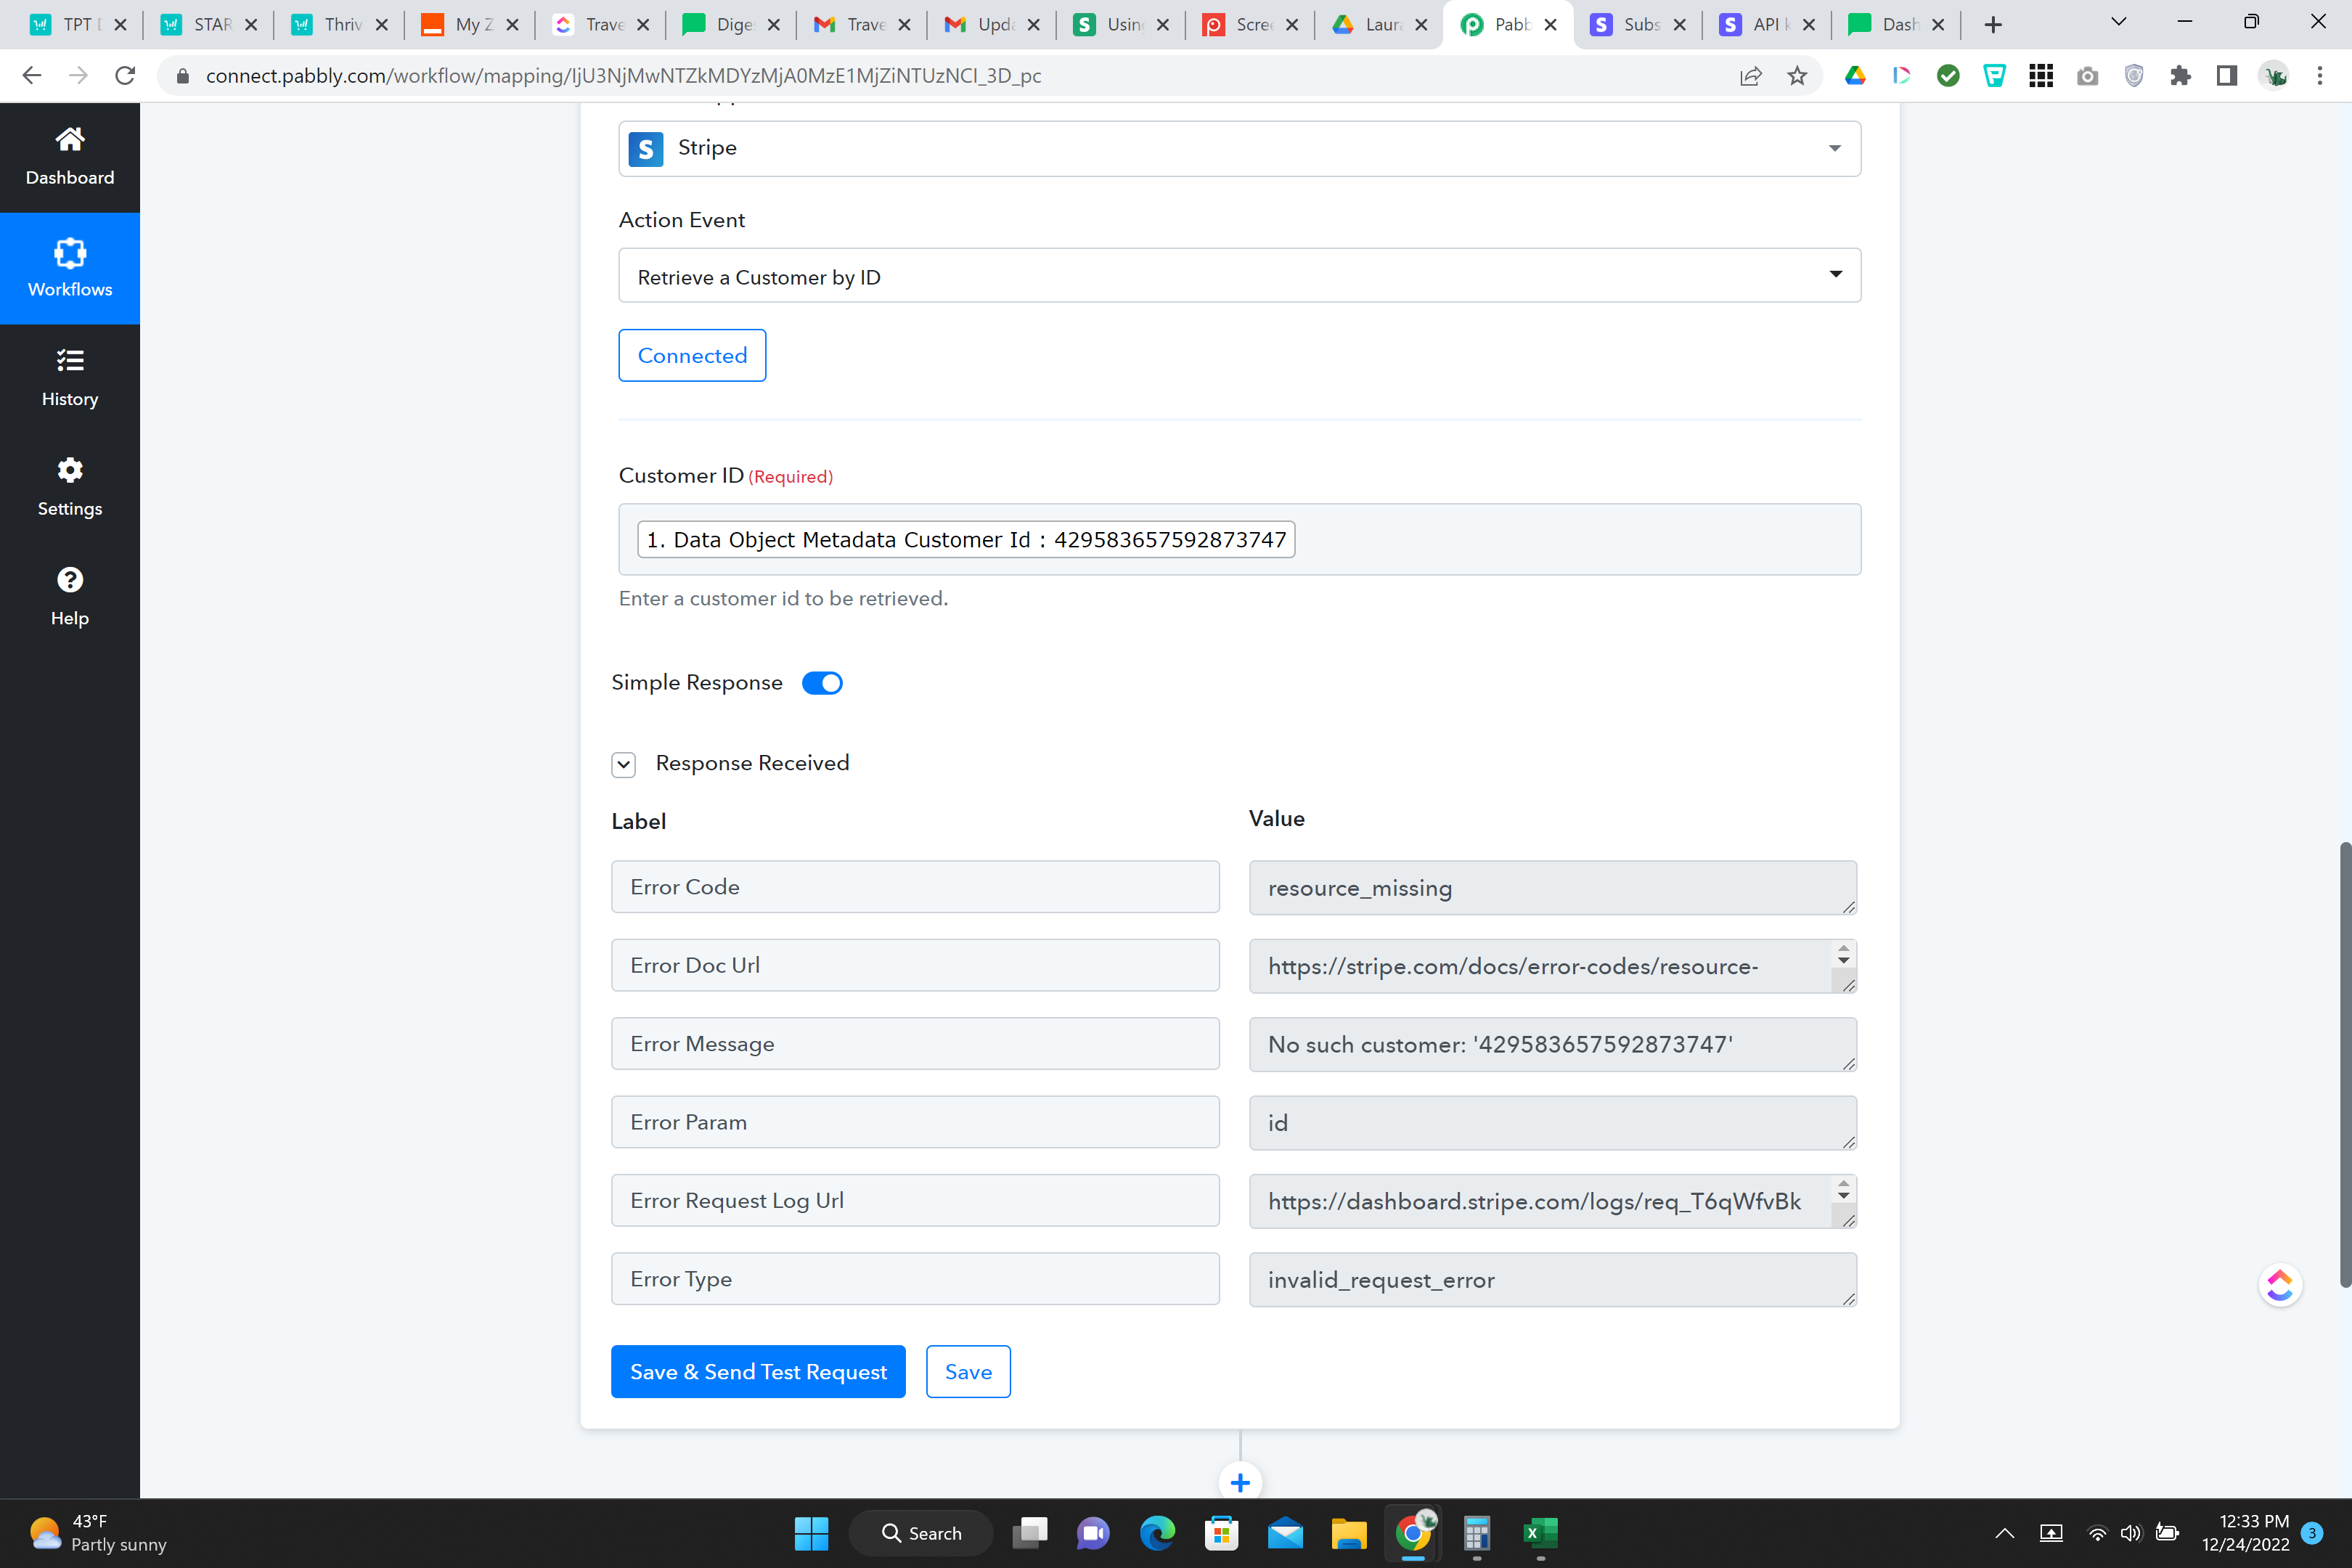Image resolution: width=2352 pixels, height=1568 pixels.
Task: Open the browser Extensions puzzle icon
Action: tap(2180, 76)
